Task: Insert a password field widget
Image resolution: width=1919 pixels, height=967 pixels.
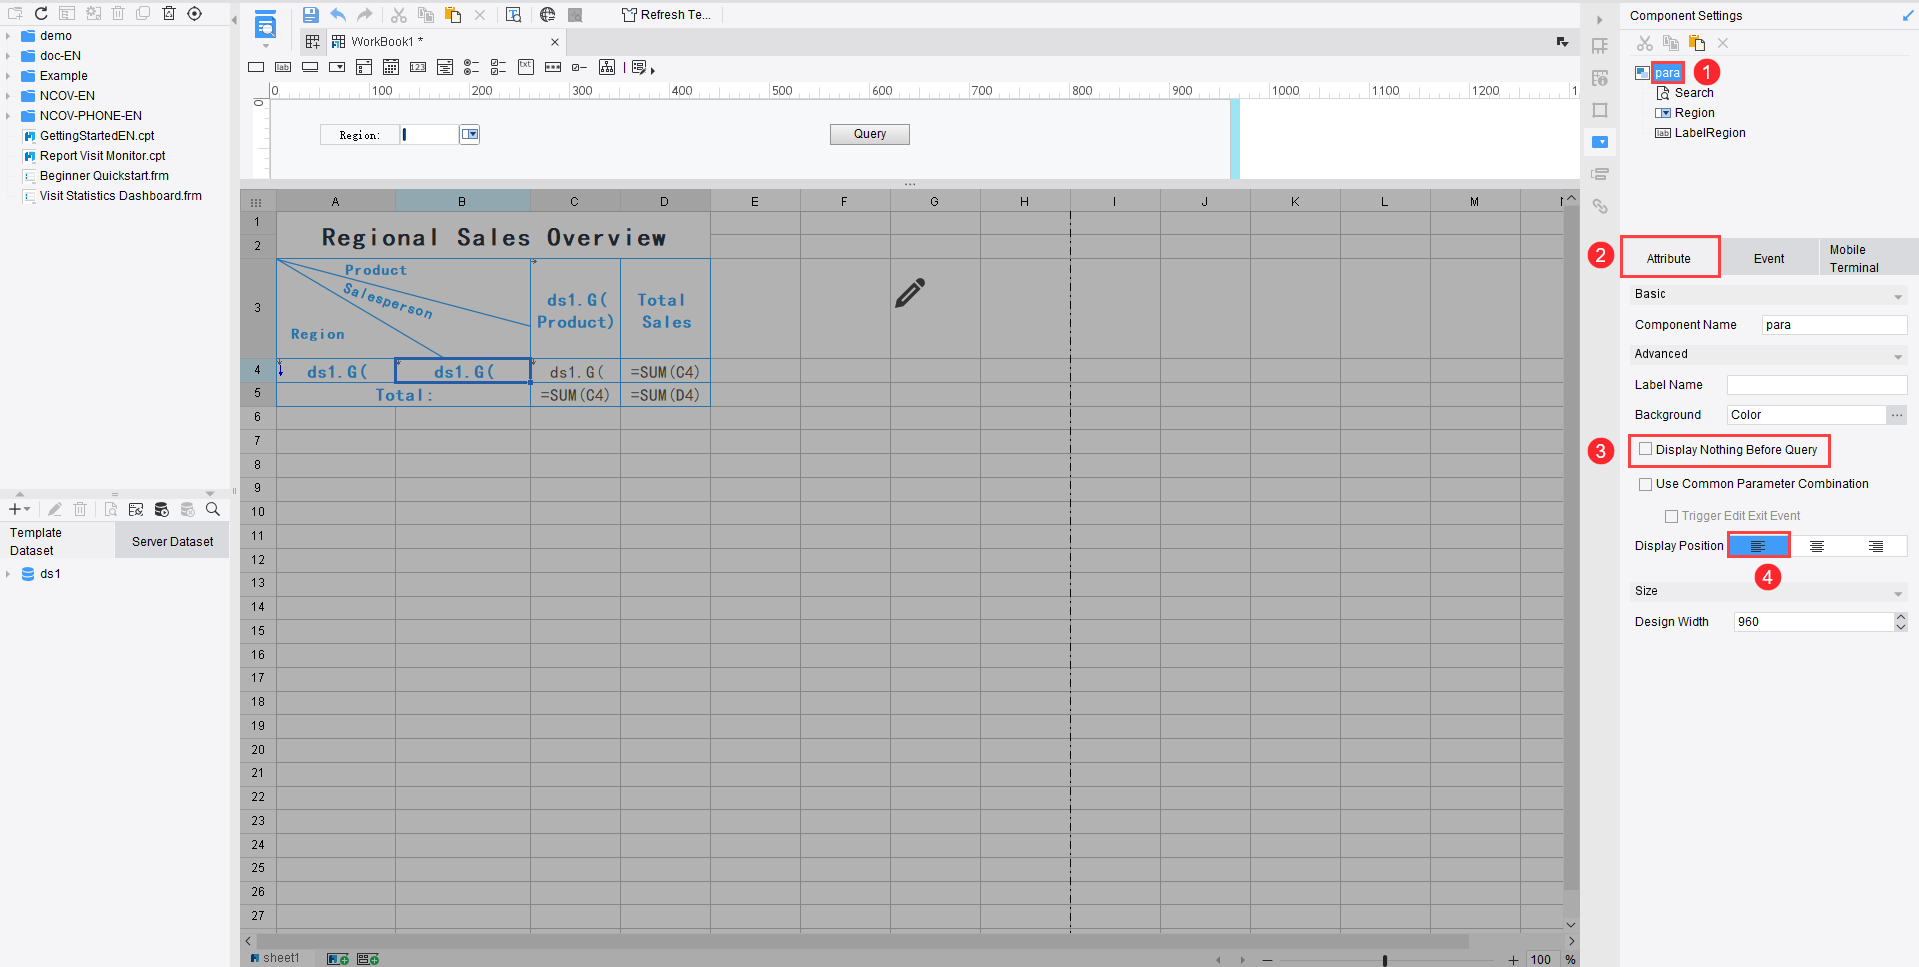Action: (x=553, y=67)
